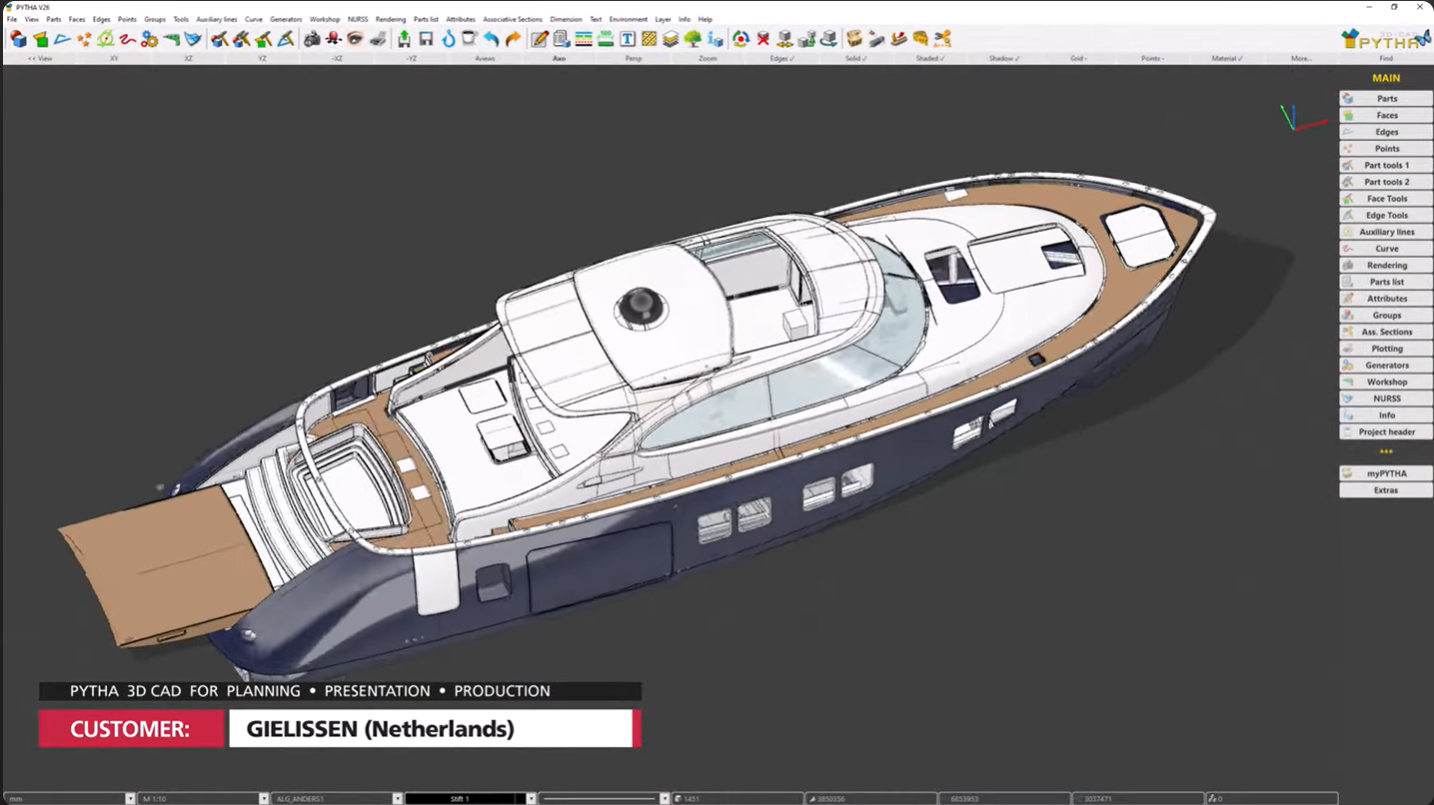Select the text tool 'T' icon
The image size is (1434, 805).
[x=627, y=39]
